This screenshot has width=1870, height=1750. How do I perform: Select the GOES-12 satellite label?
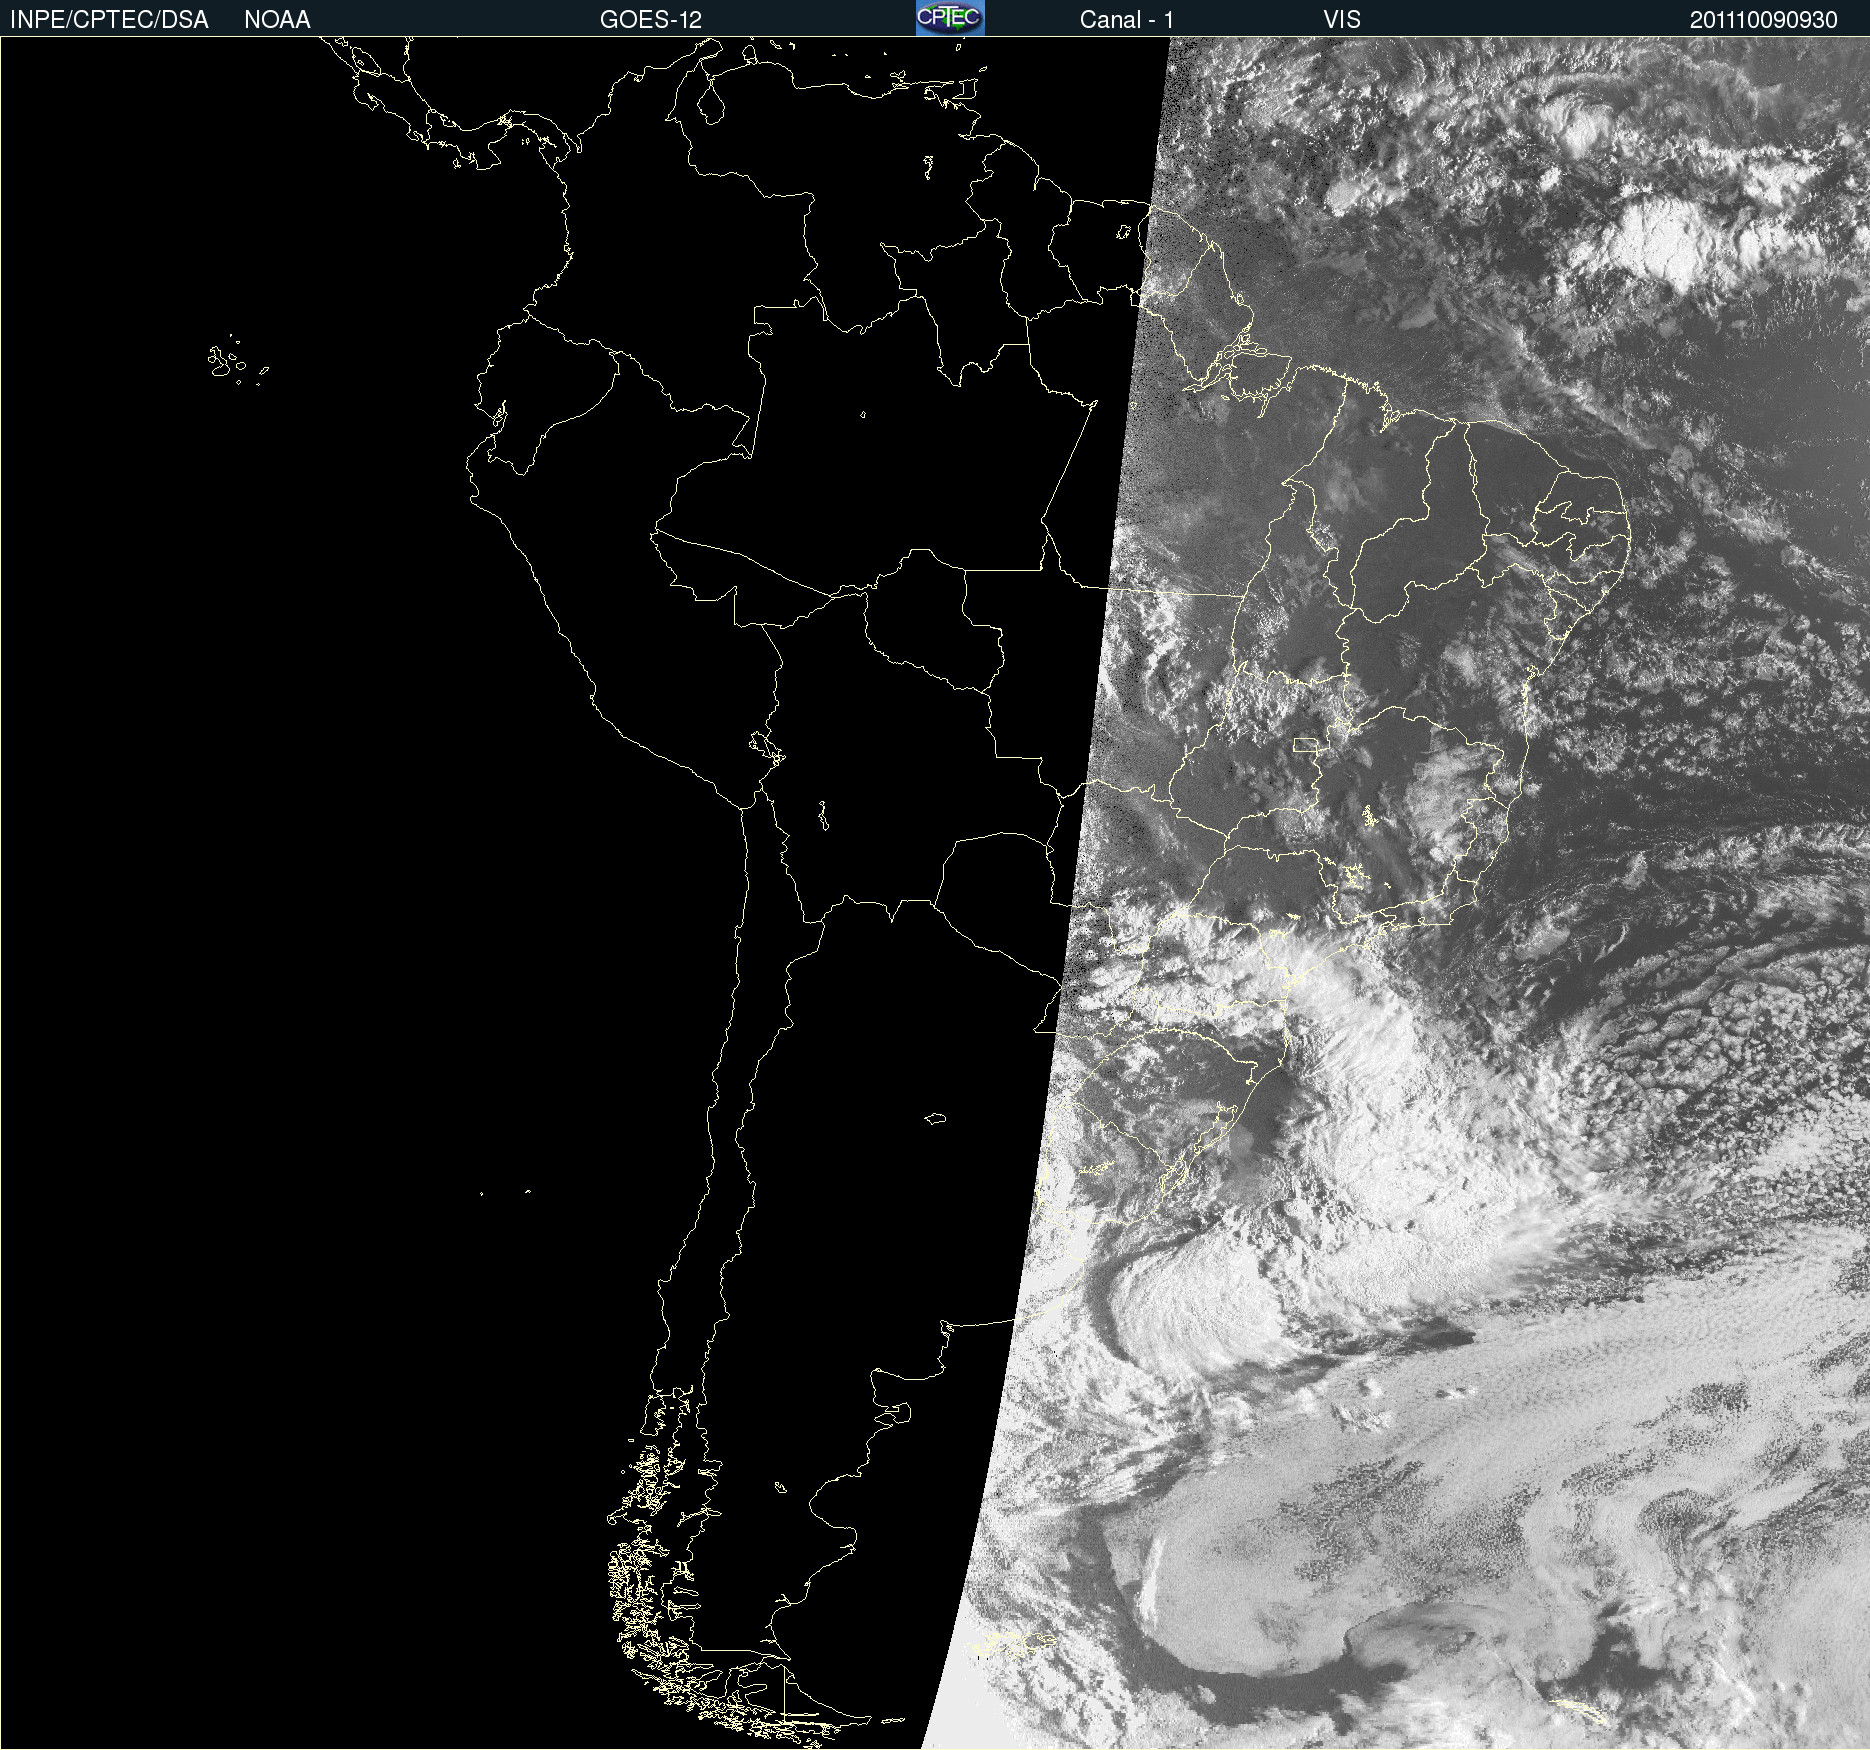pos(651,20)
